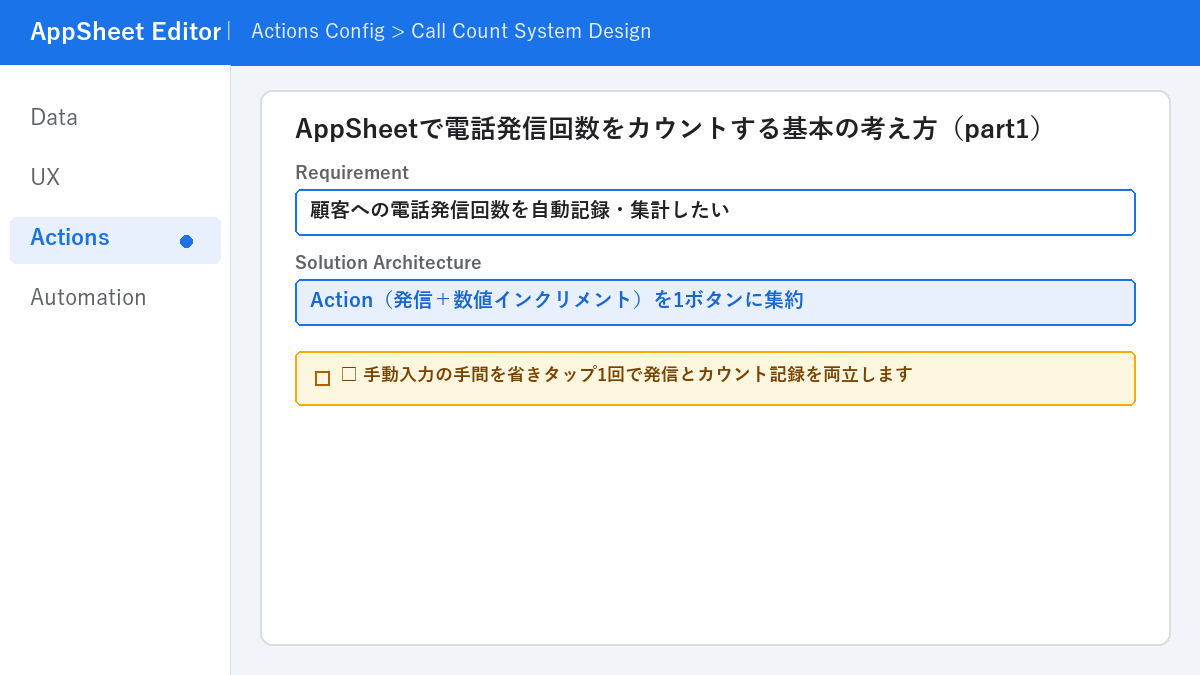Click the Requirement field with 顧客への電話発信回数 text
Screen dimensions: 1200x675
[715, 212]
